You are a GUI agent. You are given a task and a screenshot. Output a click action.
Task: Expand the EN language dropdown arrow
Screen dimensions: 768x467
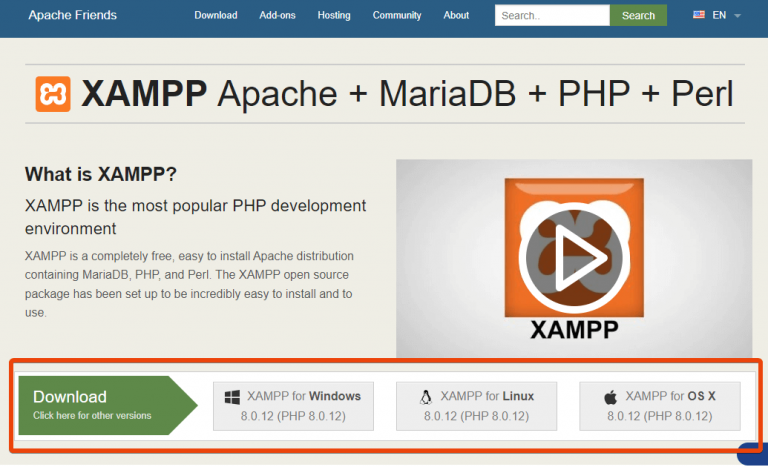(x=737, y=16)
